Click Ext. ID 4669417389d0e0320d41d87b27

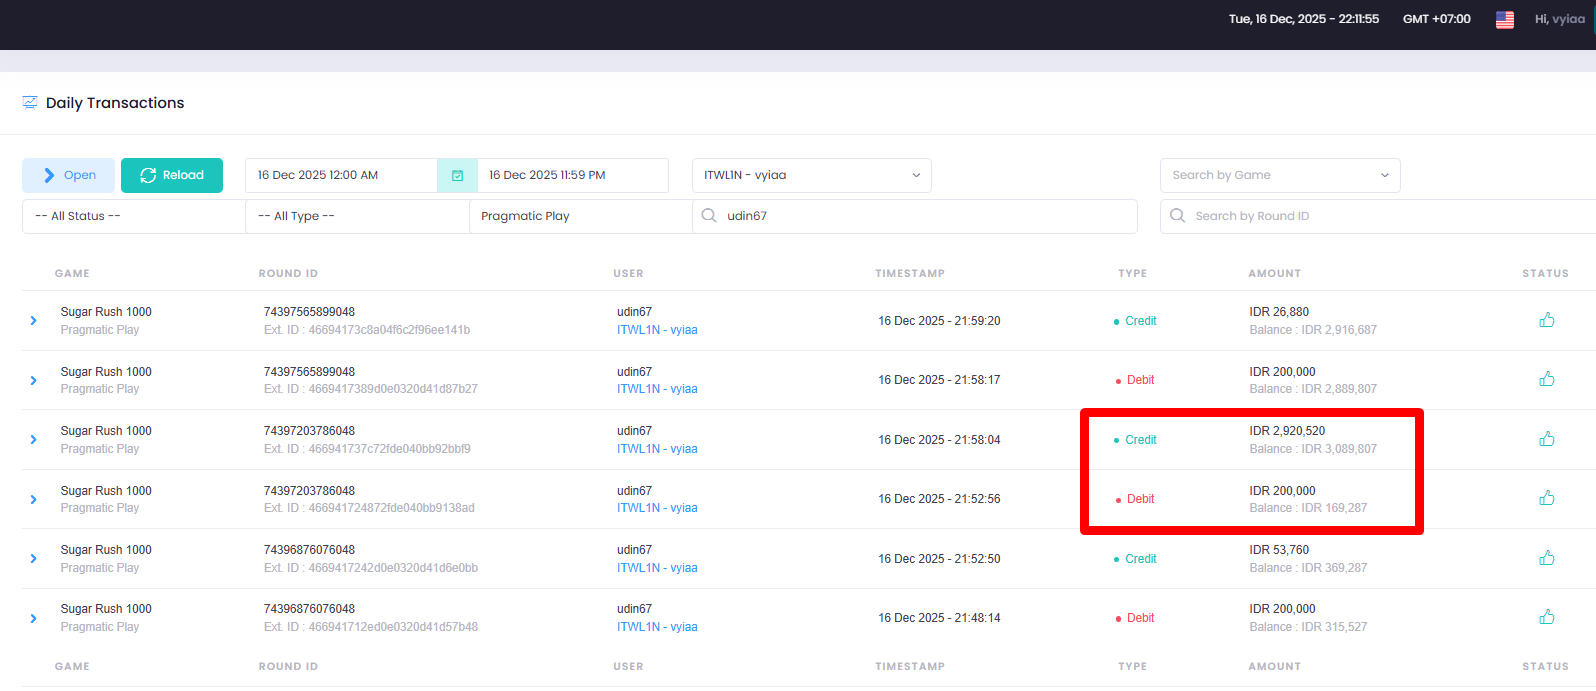tap(371, 389)
